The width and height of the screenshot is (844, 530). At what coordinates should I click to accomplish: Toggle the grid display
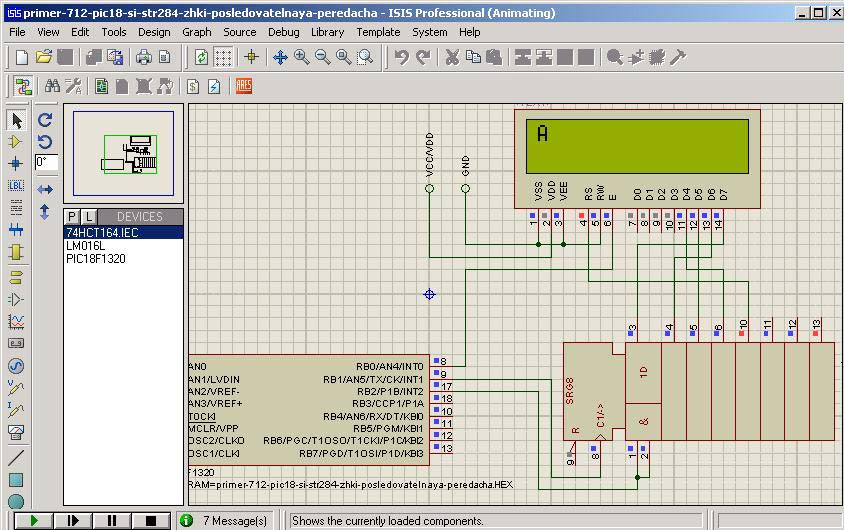(x=224, y=57)
